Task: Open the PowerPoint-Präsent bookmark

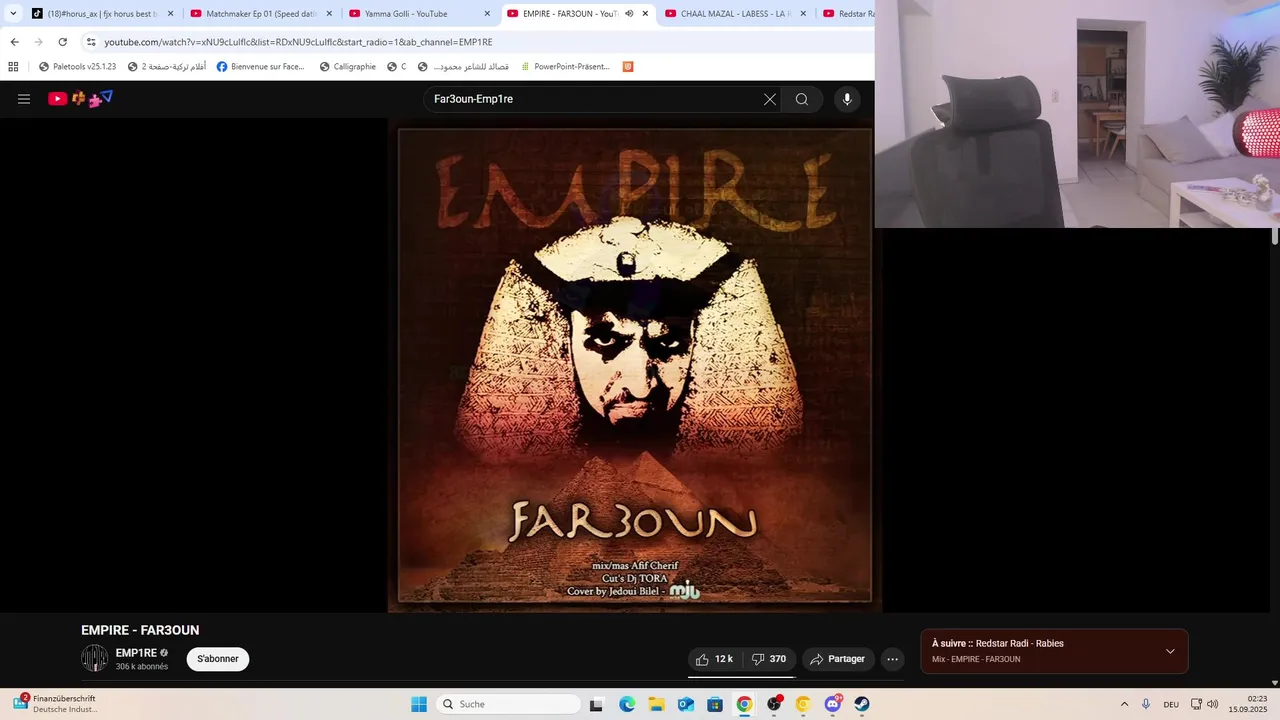Action: click(564, 67)
